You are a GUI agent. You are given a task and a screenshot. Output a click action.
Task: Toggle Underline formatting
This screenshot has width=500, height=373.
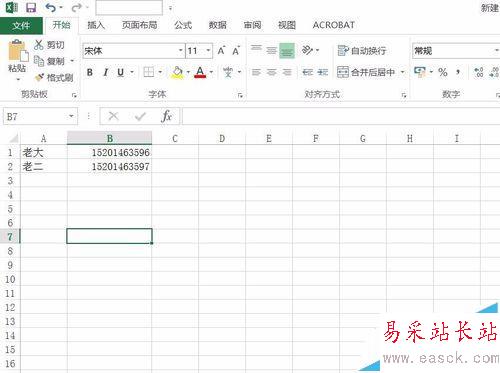click(x=120, y=72)
